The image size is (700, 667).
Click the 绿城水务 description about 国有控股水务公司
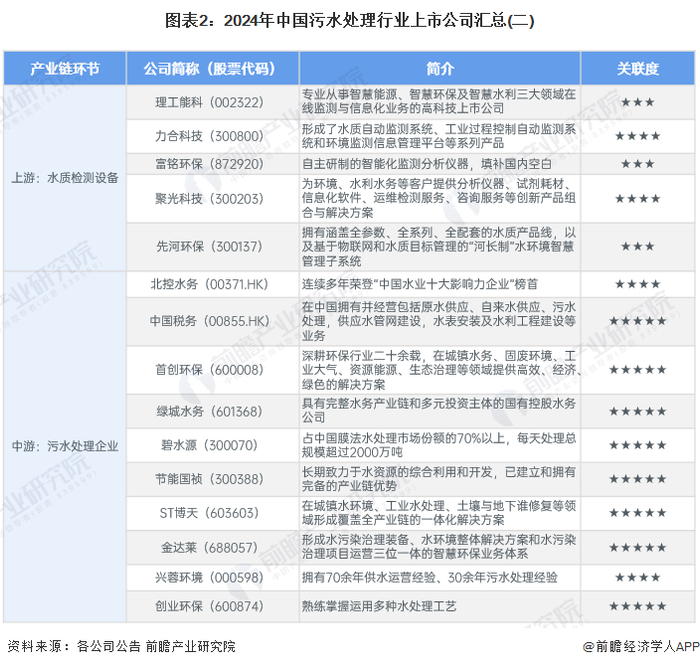click(x=439, y=411)
